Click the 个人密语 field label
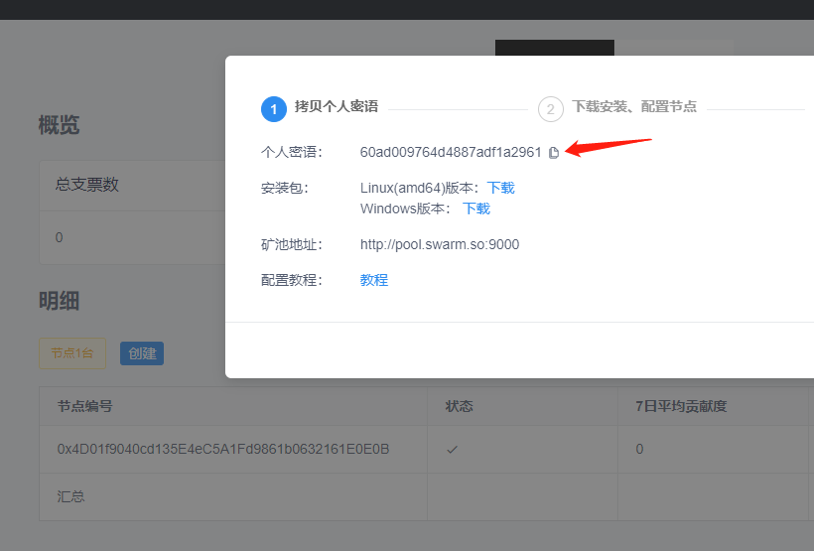This screenshot has width=814, height=551. [291, 152]
